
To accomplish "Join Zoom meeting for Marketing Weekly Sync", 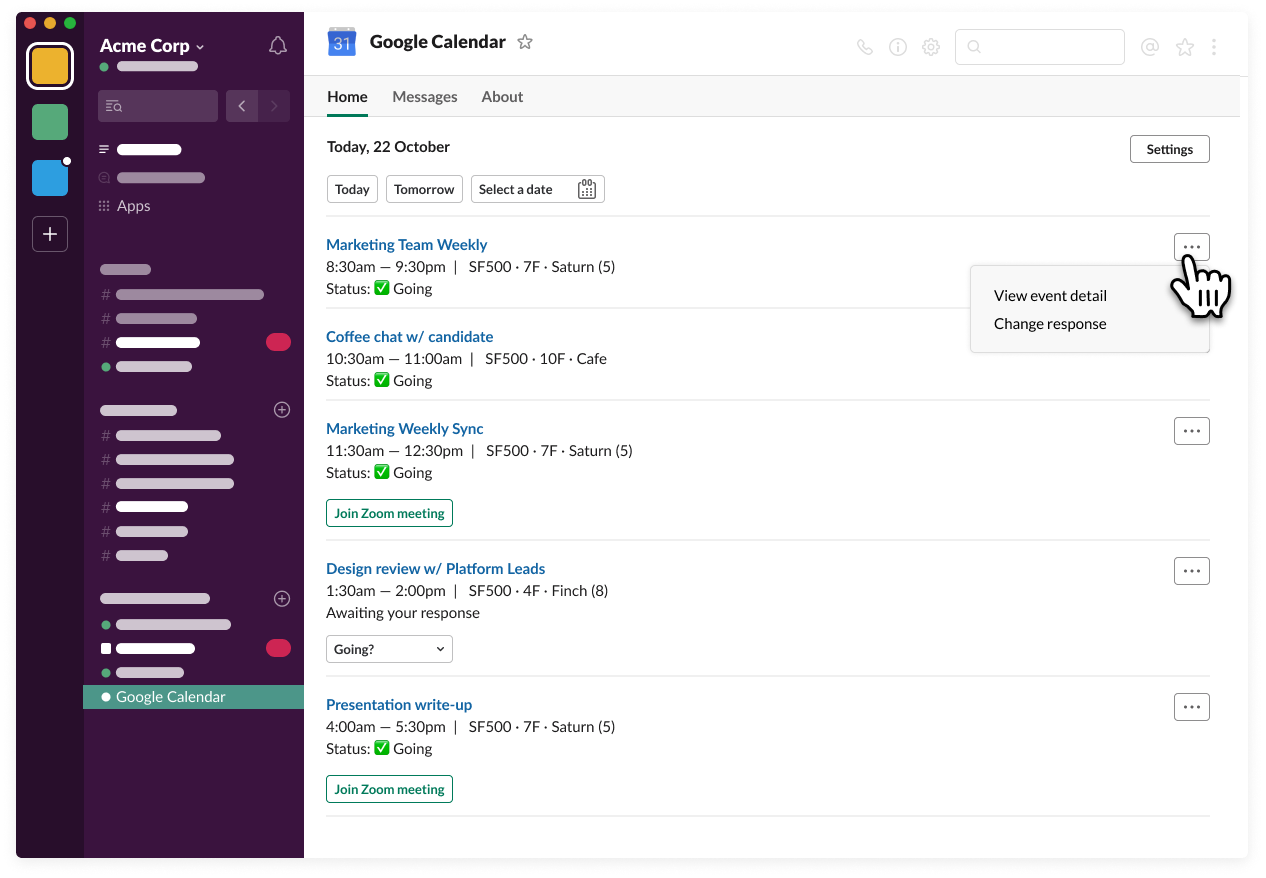I will tap(389, 513).
